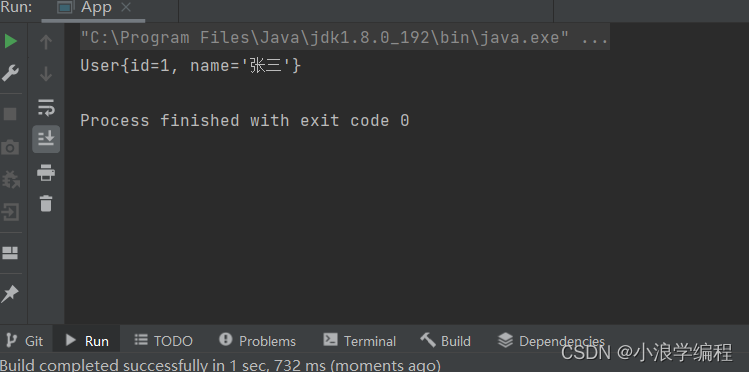The image size is (749, 372).
Task: Toggle the Pin Tab pushpin
Action: (x=10, y=294)
